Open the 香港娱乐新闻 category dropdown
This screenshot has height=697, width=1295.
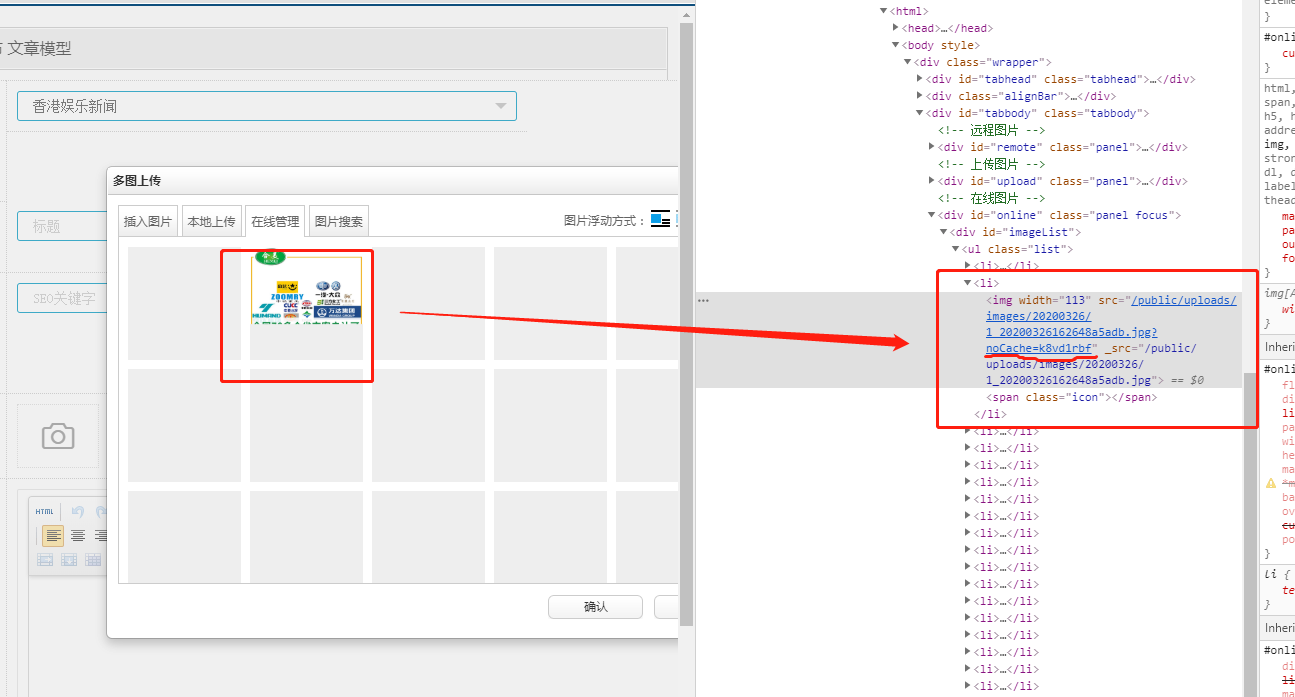266,106
